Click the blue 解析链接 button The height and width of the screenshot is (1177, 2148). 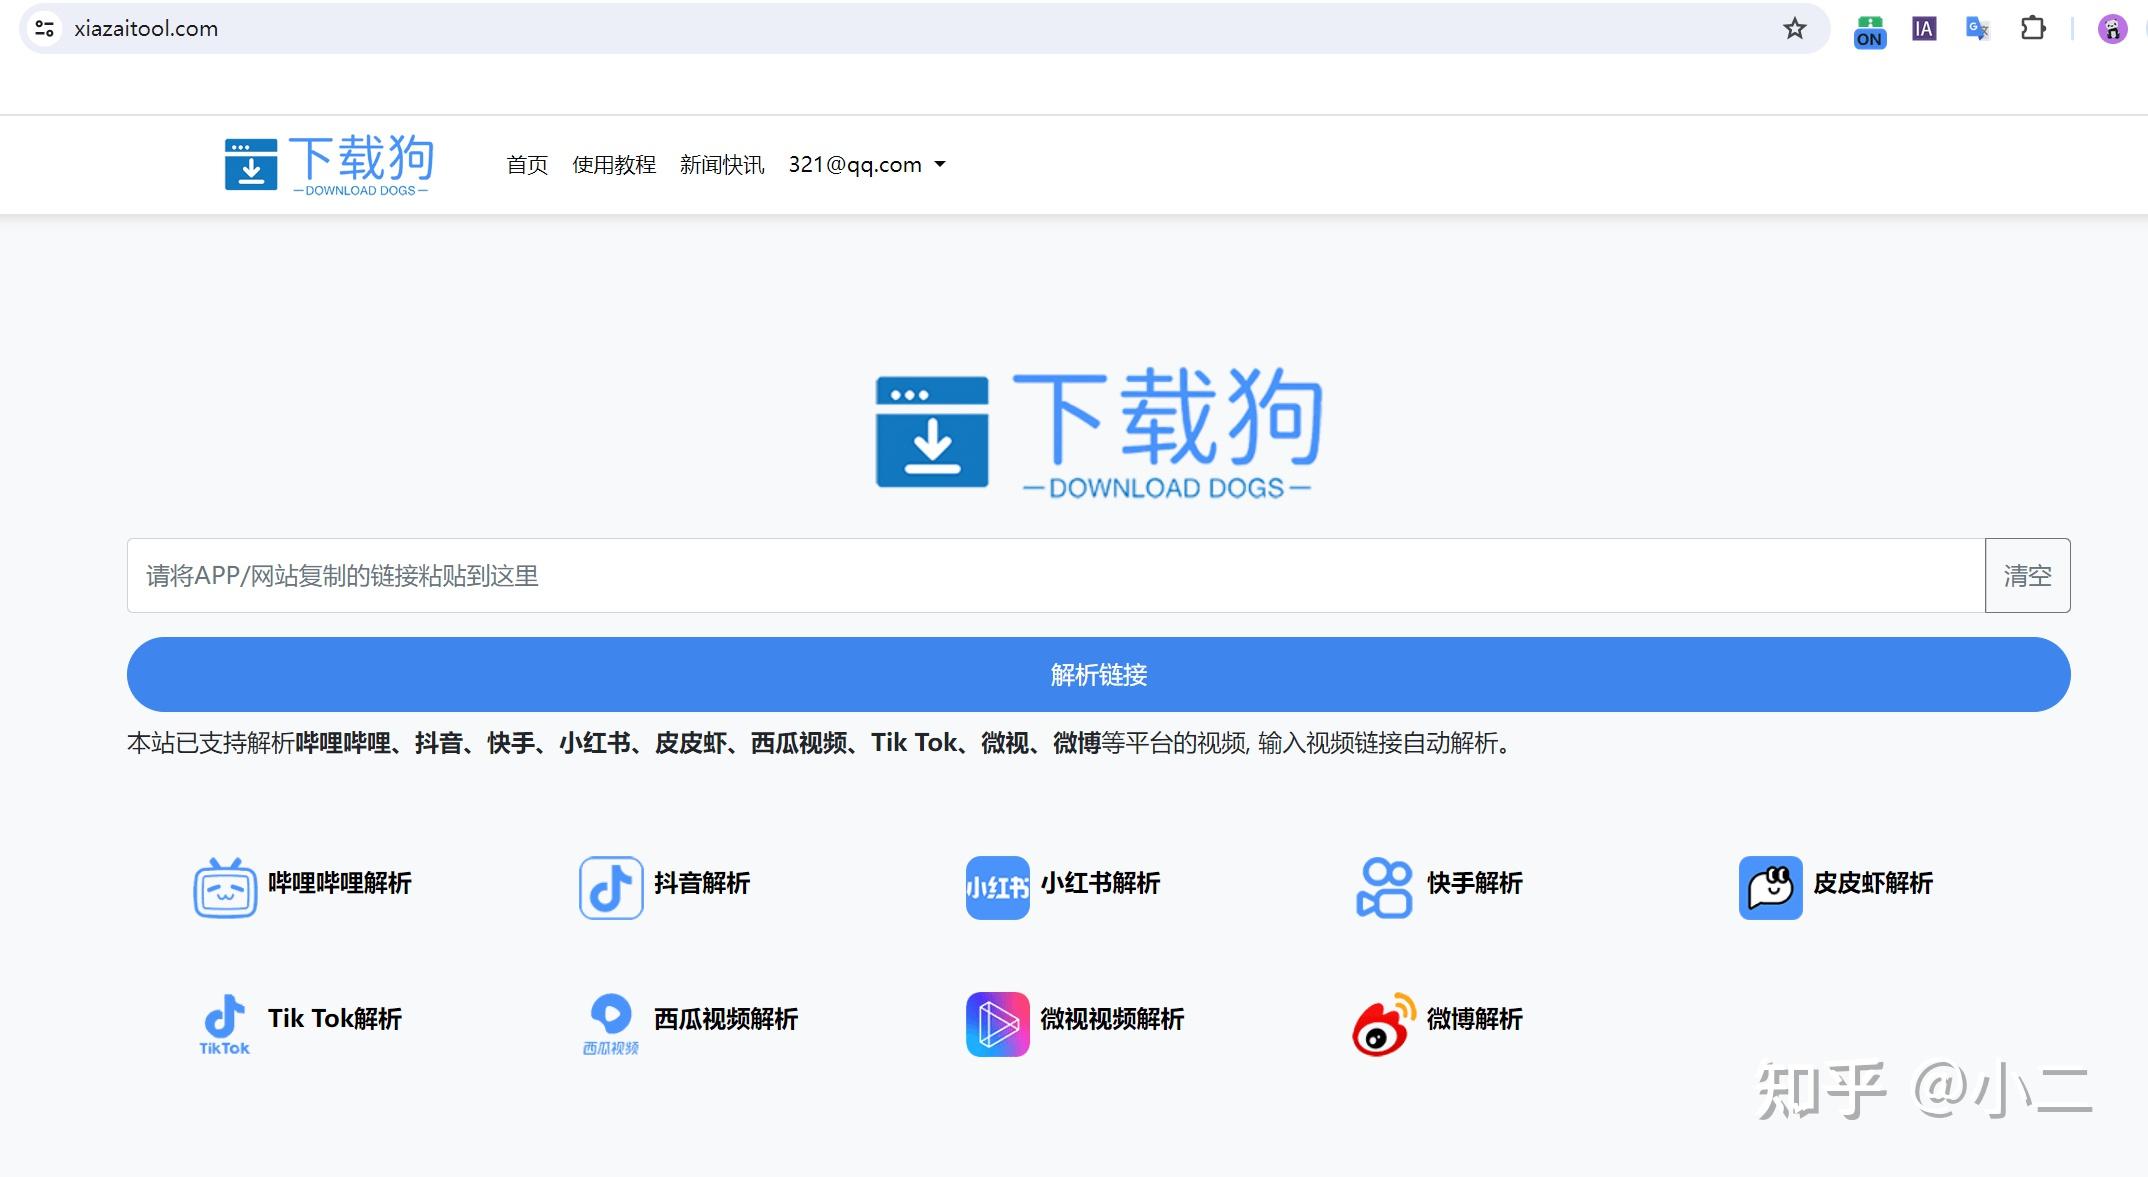tap(1099, 675)
